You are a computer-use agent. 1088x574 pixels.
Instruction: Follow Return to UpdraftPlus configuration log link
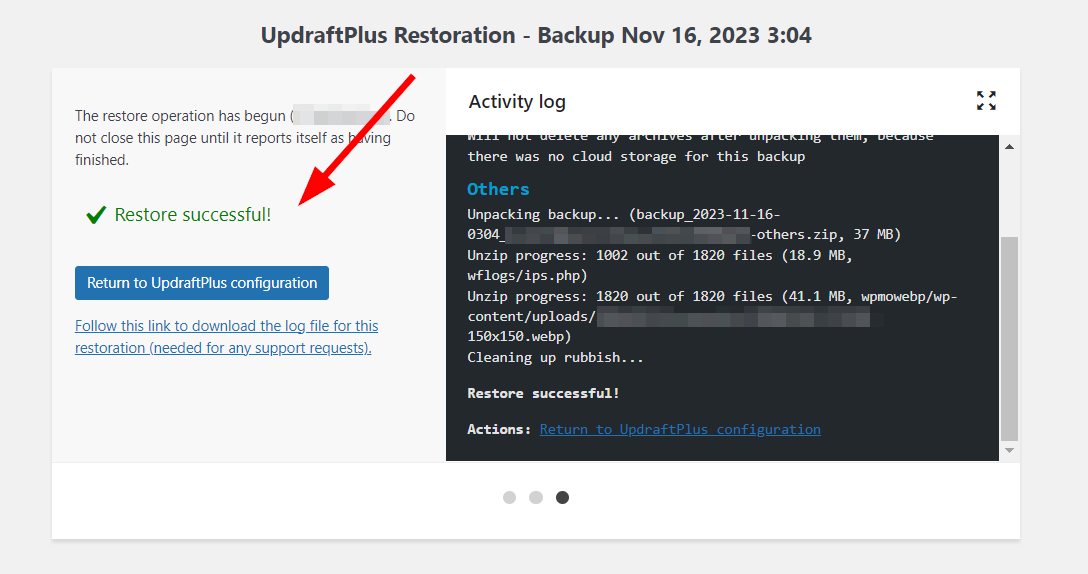tap(680, 429)
